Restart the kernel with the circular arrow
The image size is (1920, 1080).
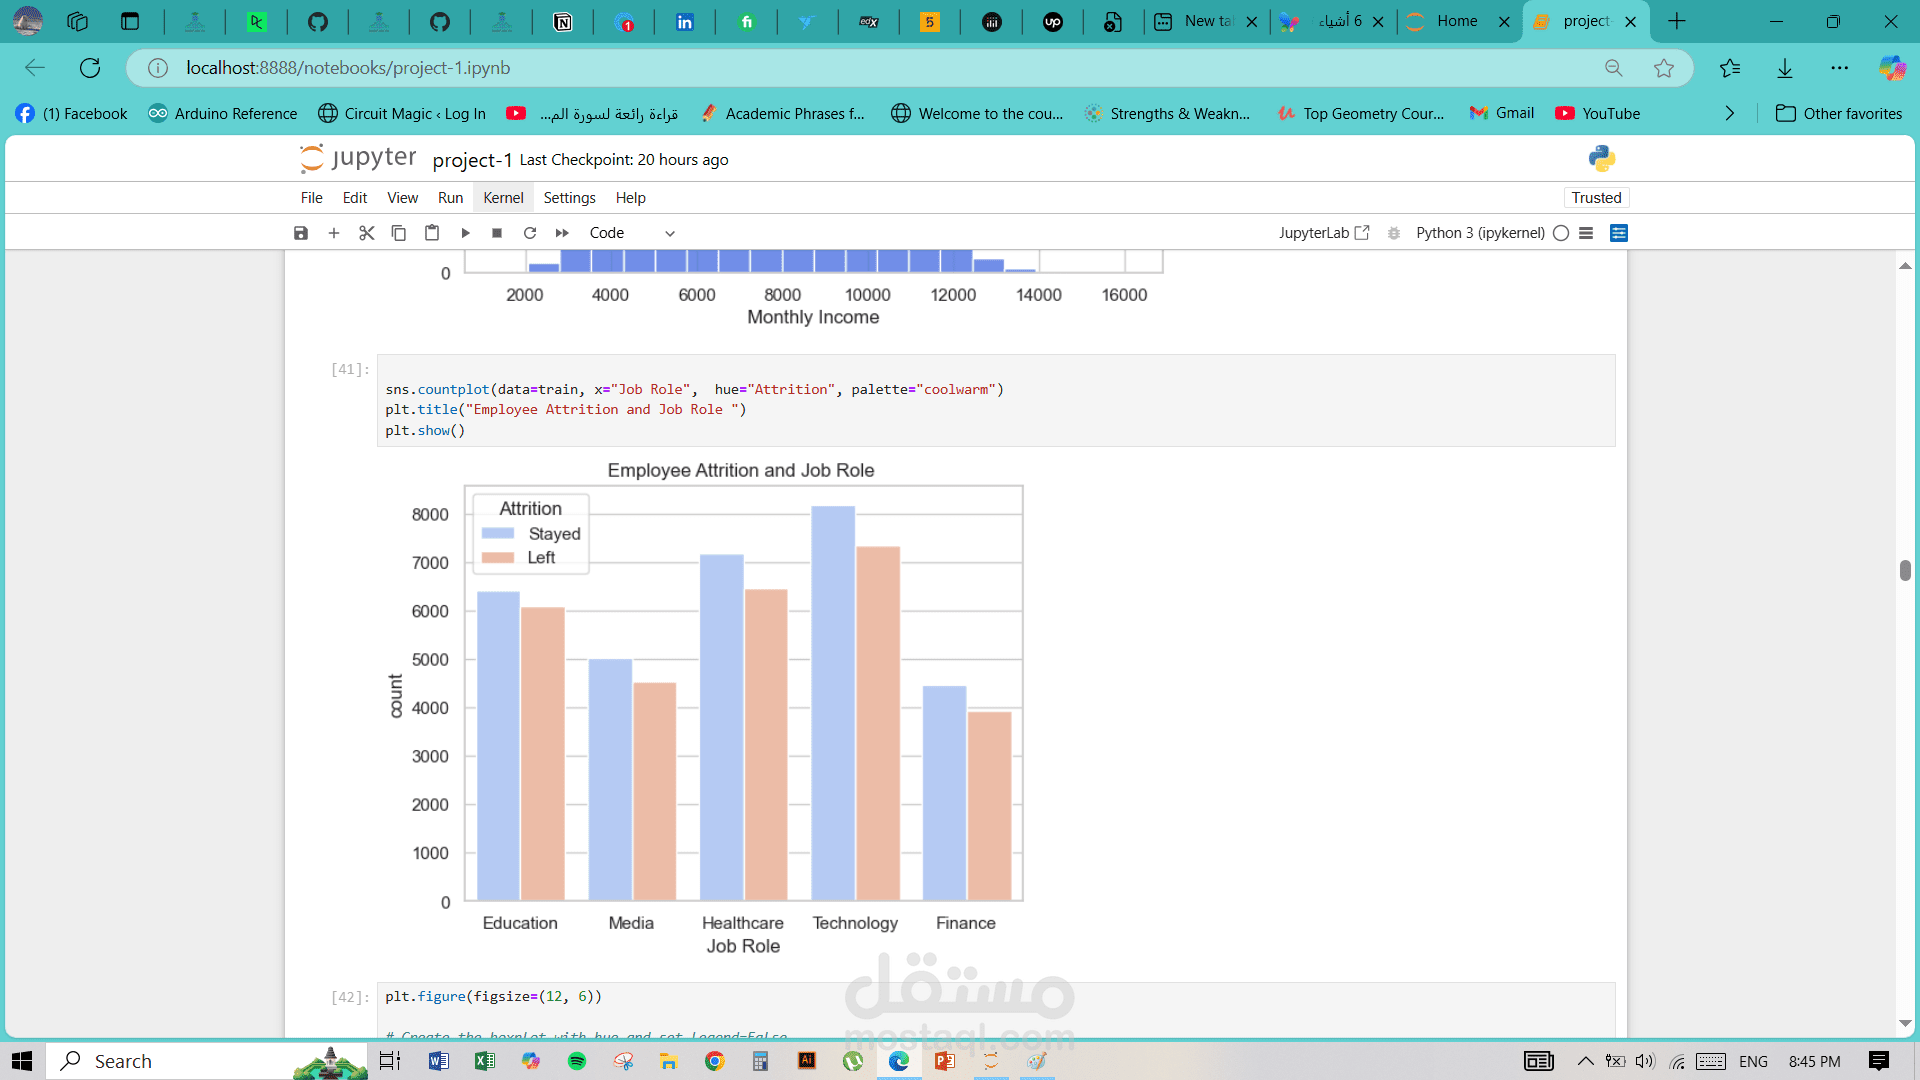[530, 233]
